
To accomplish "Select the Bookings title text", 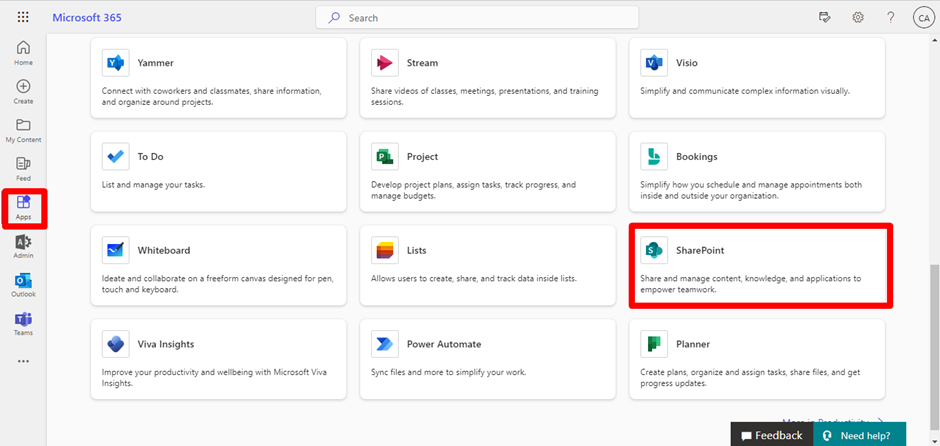I will click(x=697, y=157).
